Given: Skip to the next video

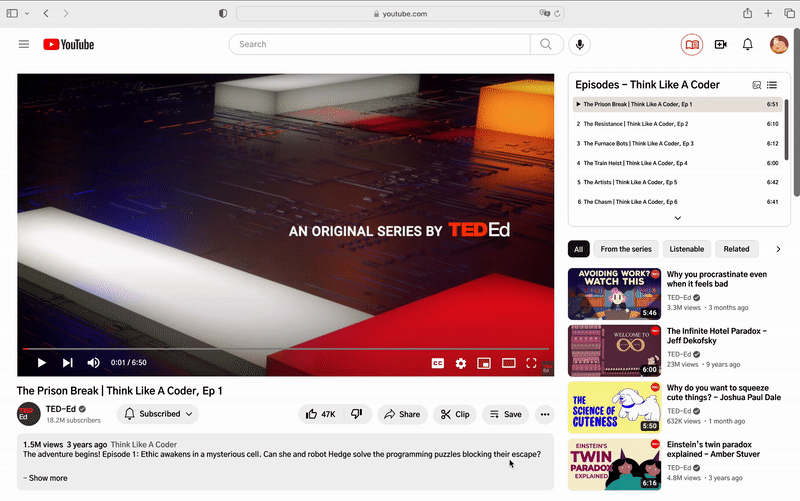Looking at the screenshot, I should pos(67,363).
